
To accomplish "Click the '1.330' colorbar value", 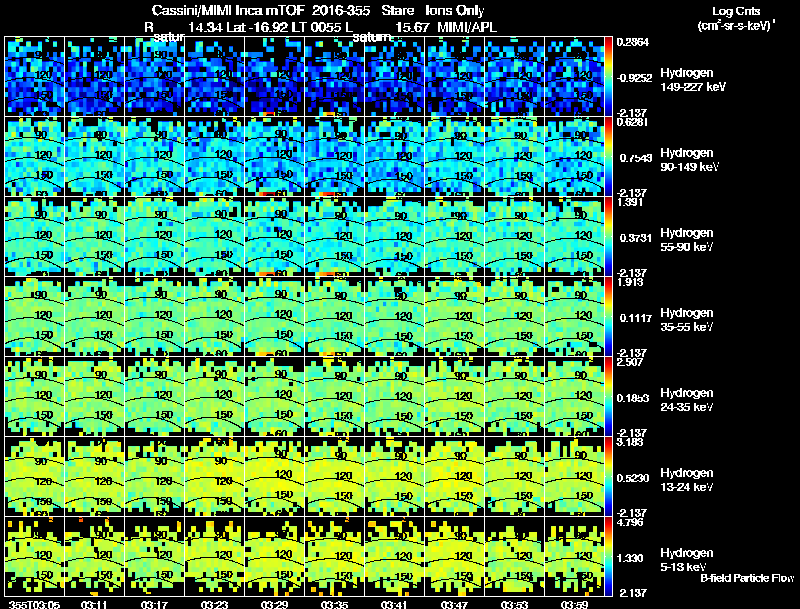I will pos(630,559).
